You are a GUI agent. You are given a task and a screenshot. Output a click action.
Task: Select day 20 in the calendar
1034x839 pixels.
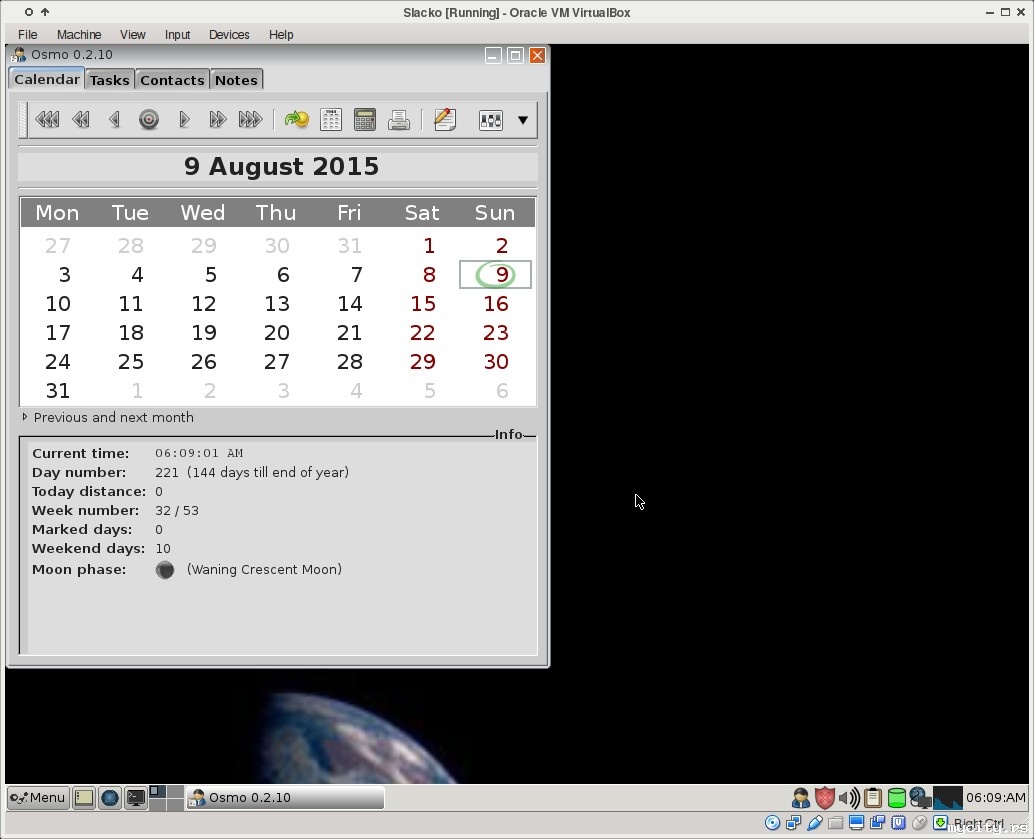277,332
